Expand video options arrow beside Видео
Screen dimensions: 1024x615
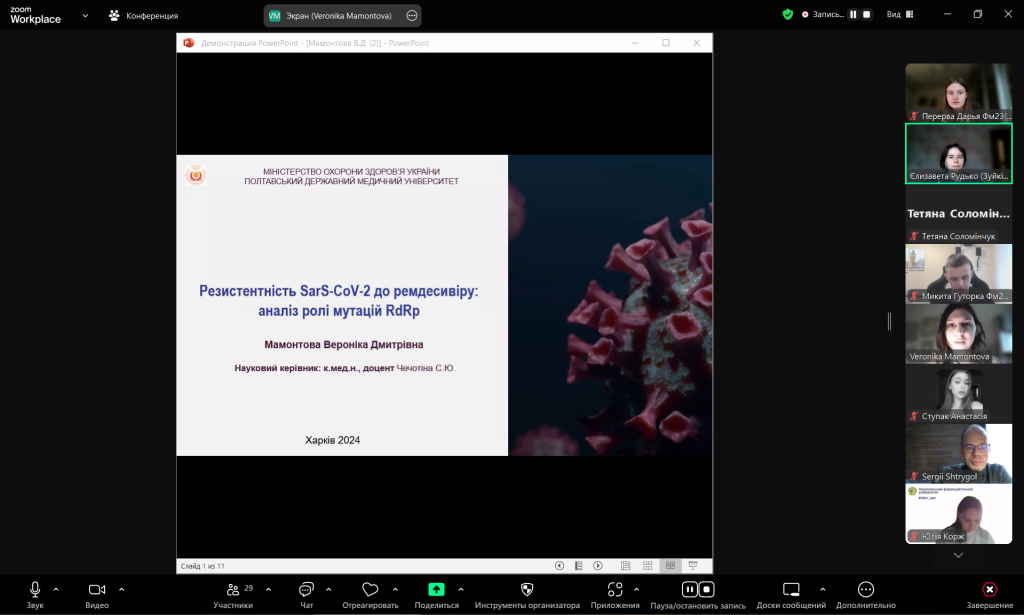[x=121, y=590]
